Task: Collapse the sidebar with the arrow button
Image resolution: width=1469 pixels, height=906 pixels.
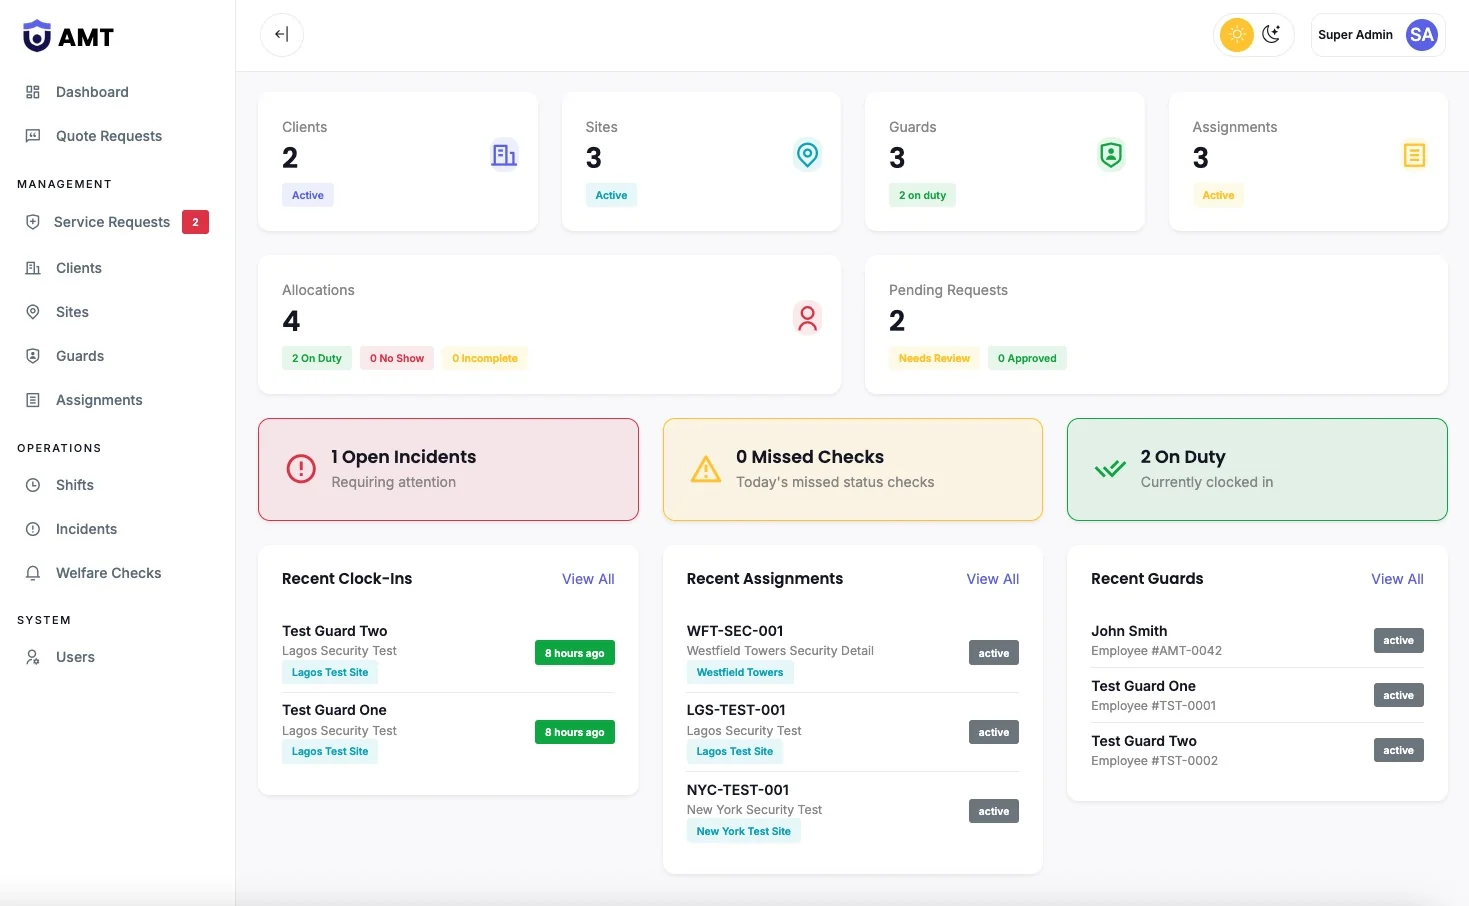Action: (282, 35)
